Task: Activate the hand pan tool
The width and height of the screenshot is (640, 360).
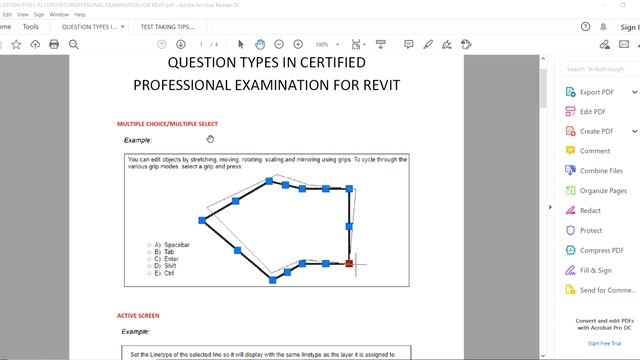Action: point(260,44)
